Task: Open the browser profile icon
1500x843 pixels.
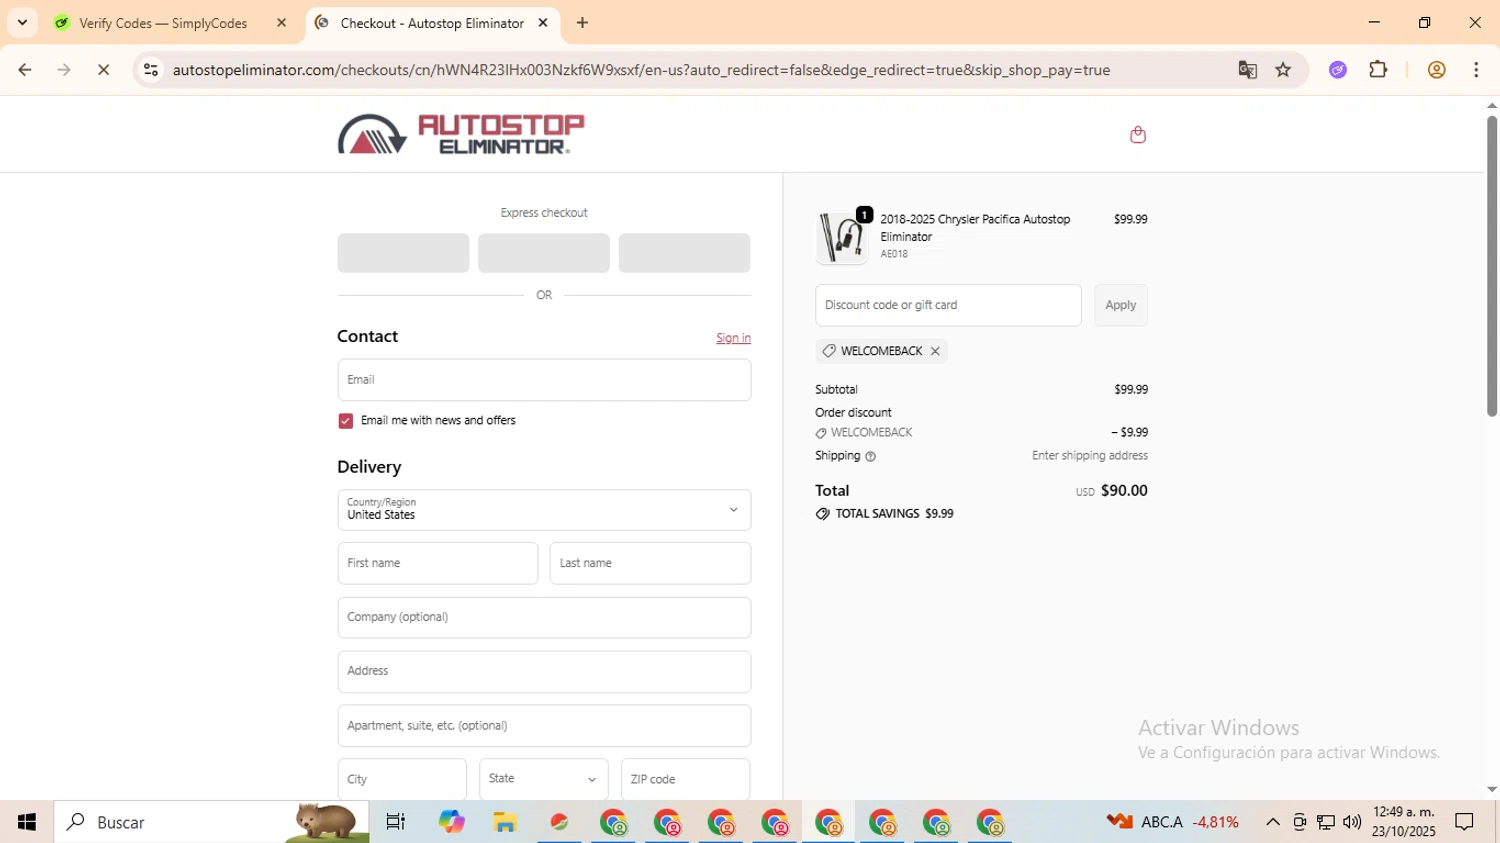Action: tap(1436, 70)
